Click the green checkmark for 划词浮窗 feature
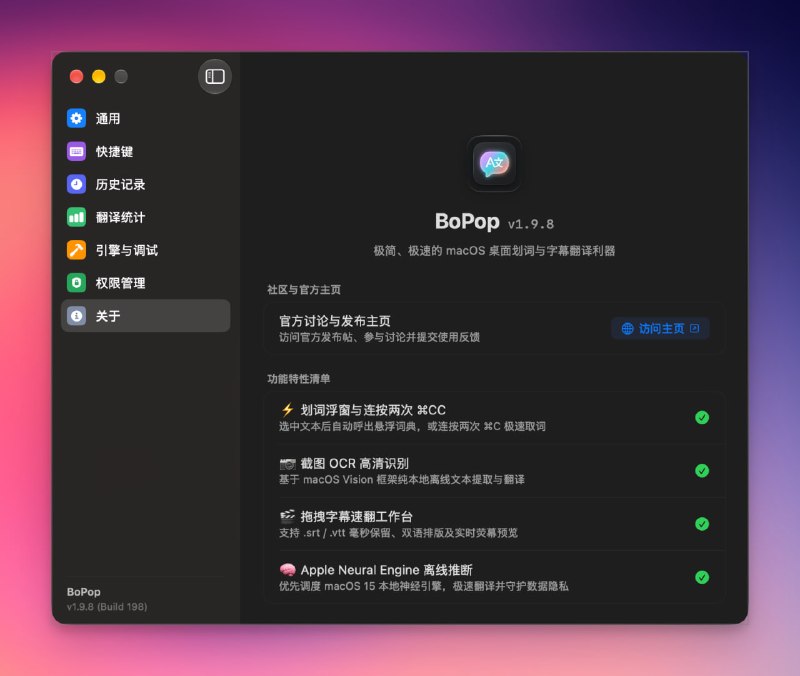 [x=702, y=417]
